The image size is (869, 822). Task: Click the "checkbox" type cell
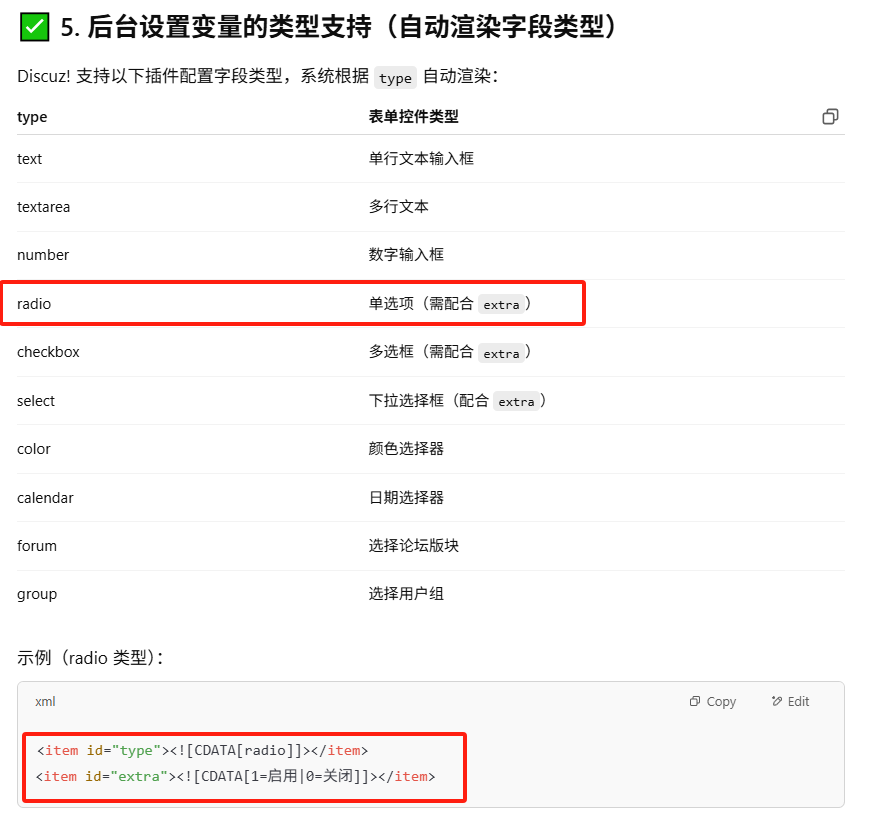tap(48, 352)
